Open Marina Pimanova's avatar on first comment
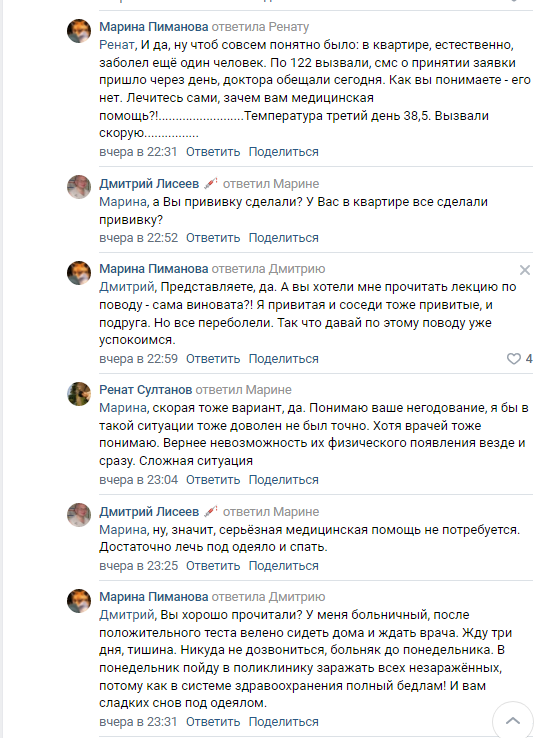Viewport: 552px width, 738px height. (x=79, y=31)
